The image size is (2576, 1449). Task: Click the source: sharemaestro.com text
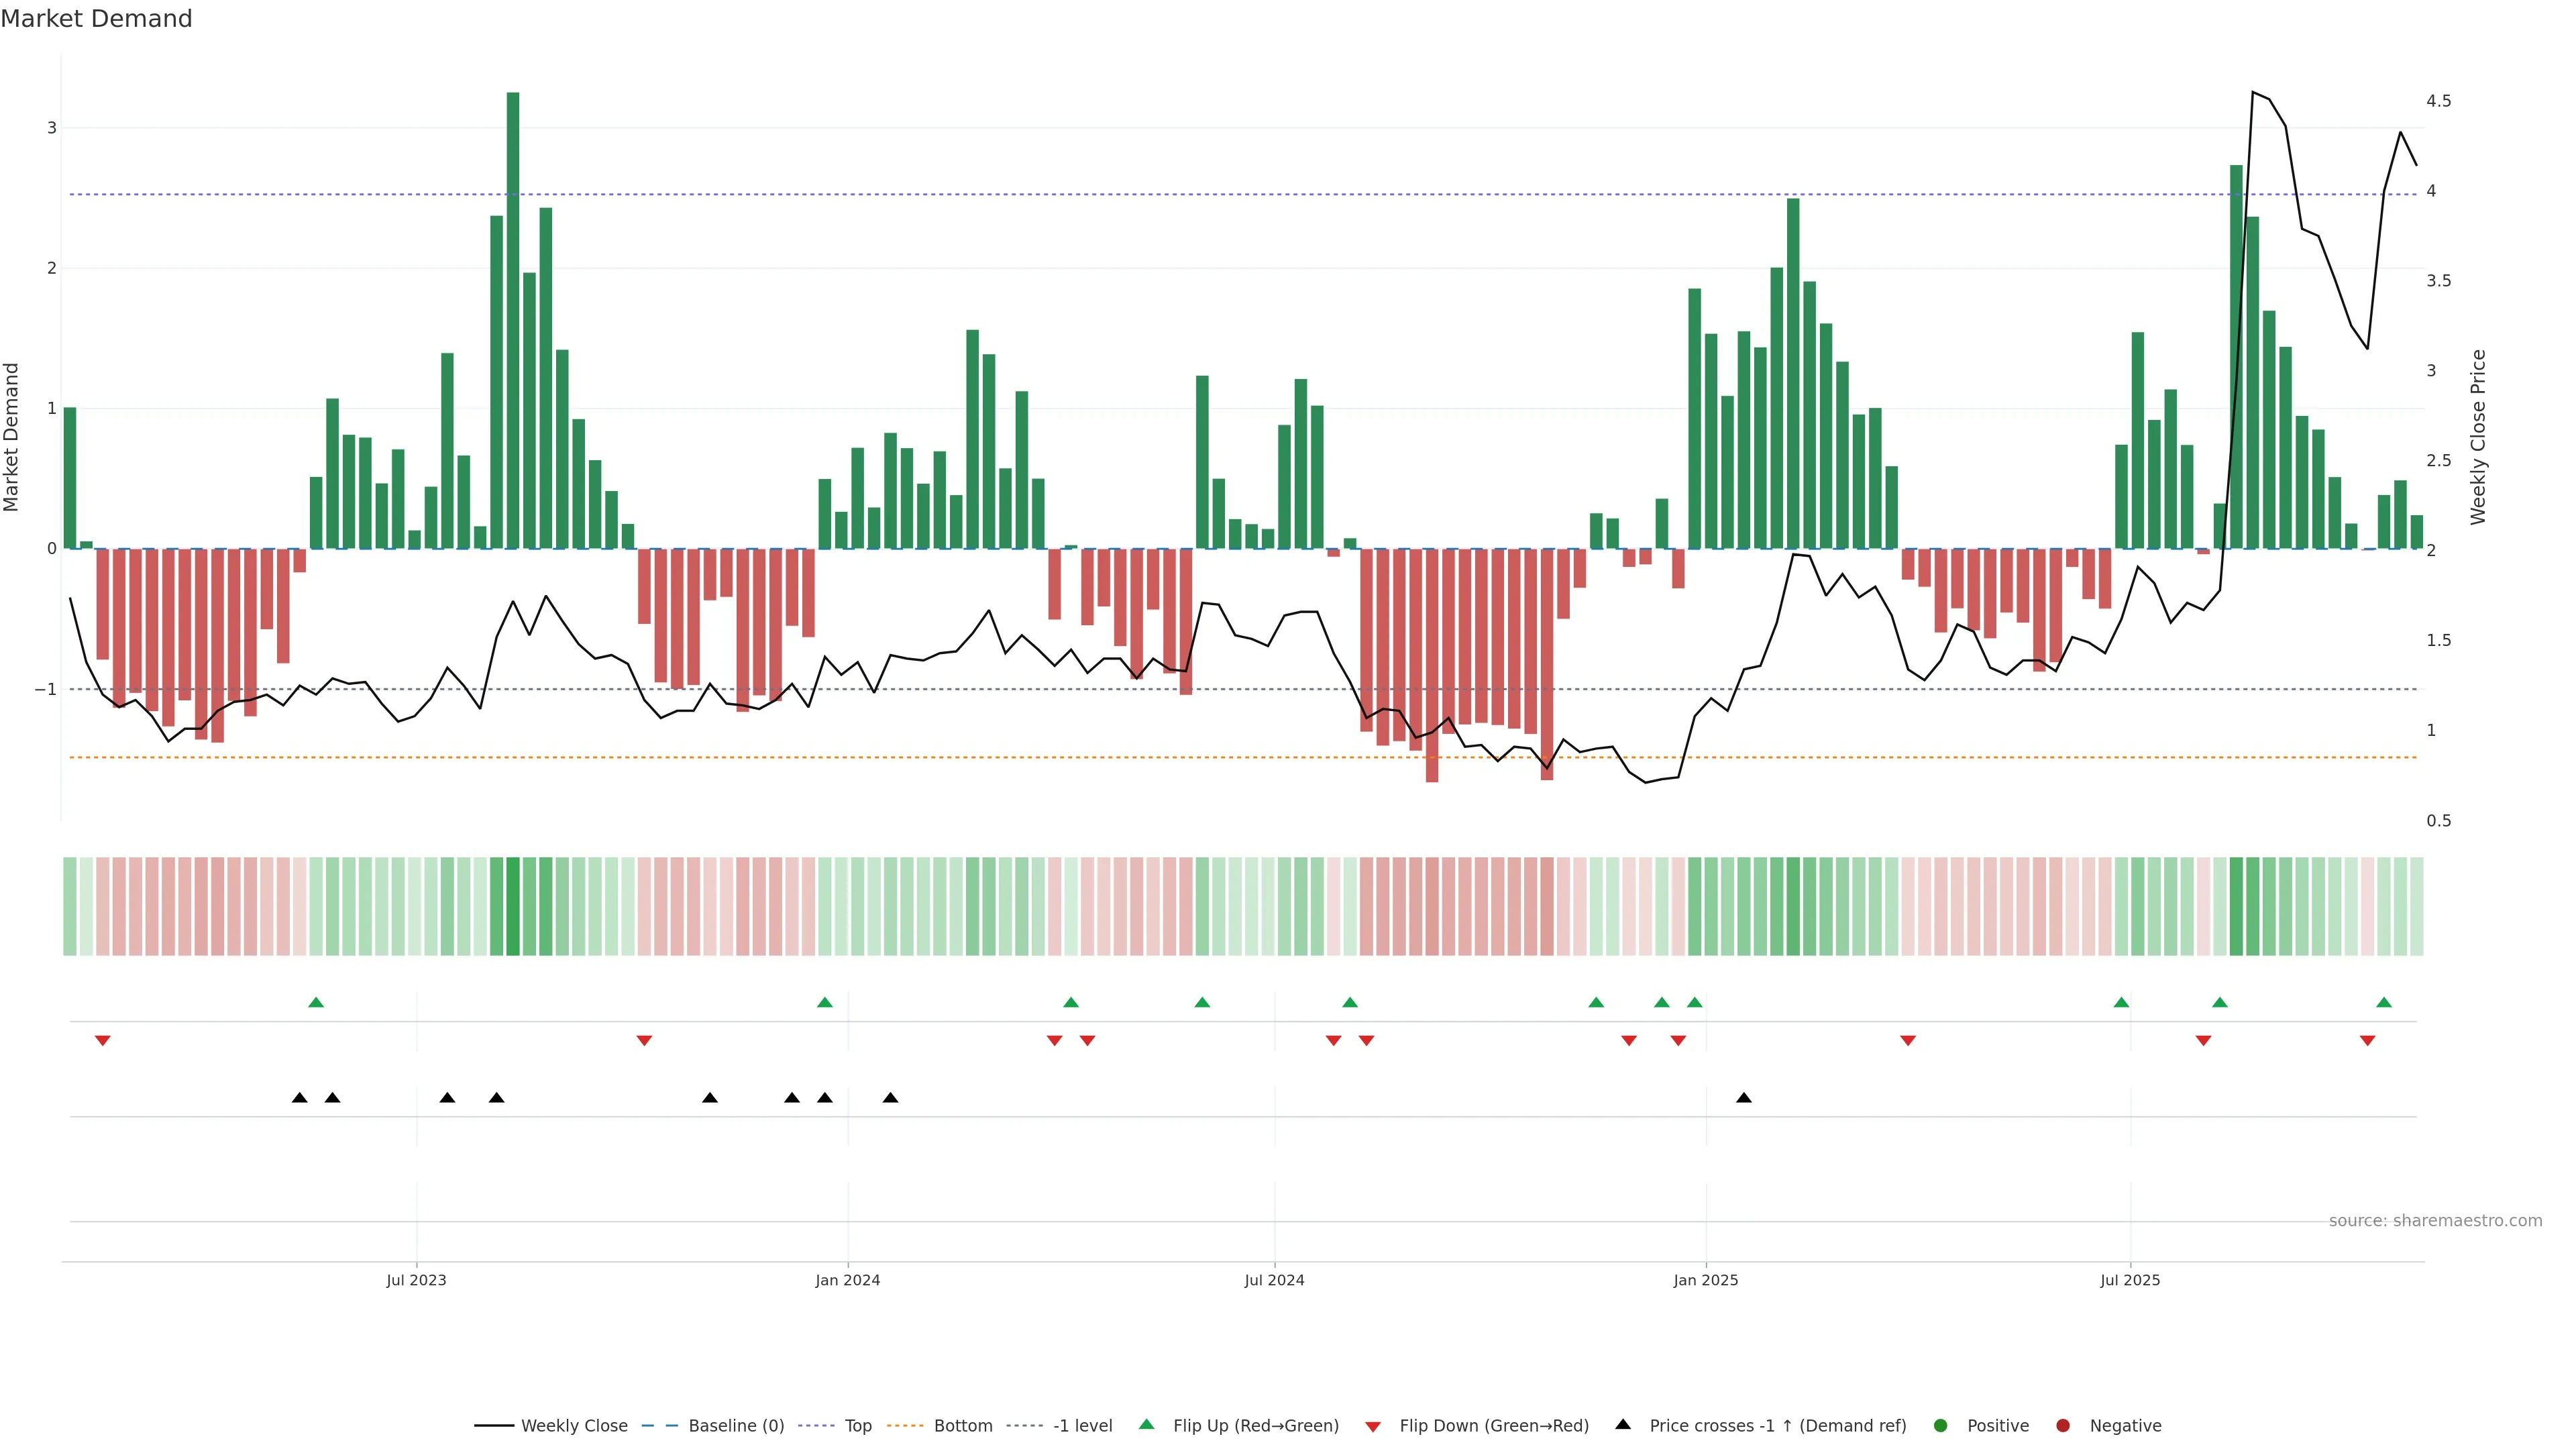(x=2435, y=1221)
